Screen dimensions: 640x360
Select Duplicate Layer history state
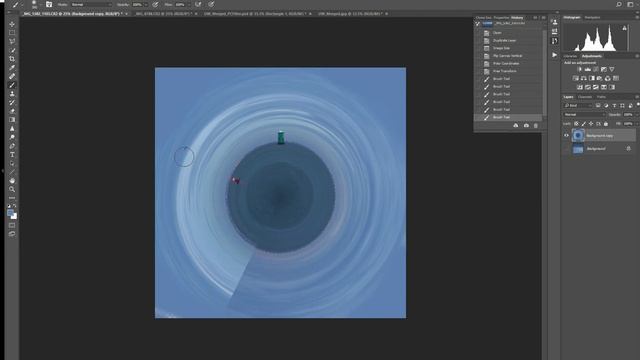(x=509, y=40)
